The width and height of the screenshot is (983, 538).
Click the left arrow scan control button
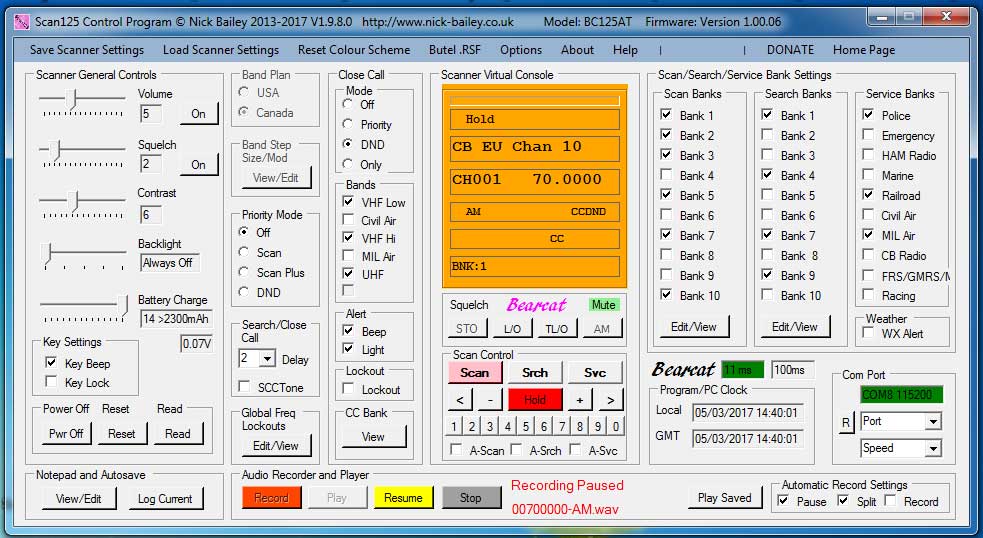[460, 399]
